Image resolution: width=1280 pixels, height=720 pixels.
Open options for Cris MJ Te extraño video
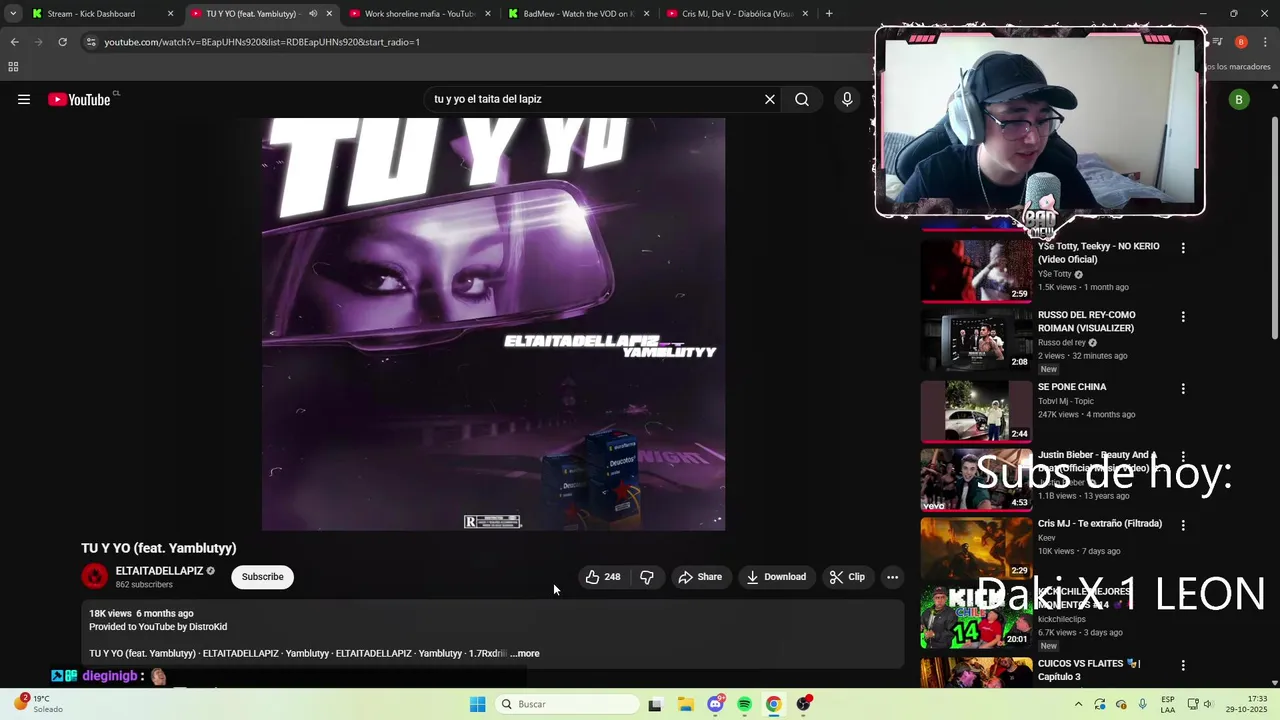tap(1183, 525)
